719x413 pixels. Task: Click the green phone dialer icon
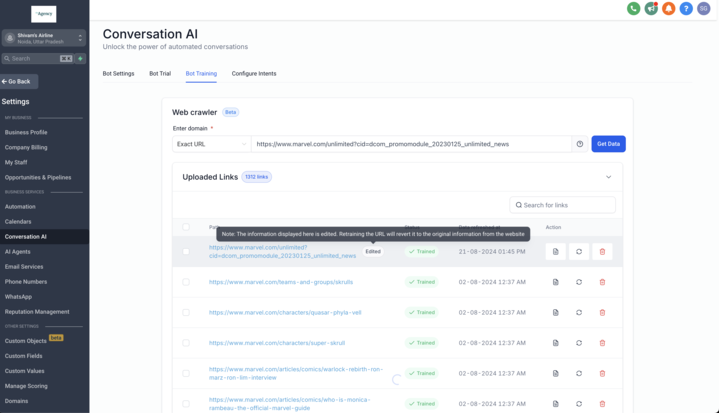pyautogui.click(x=633, y=9)
